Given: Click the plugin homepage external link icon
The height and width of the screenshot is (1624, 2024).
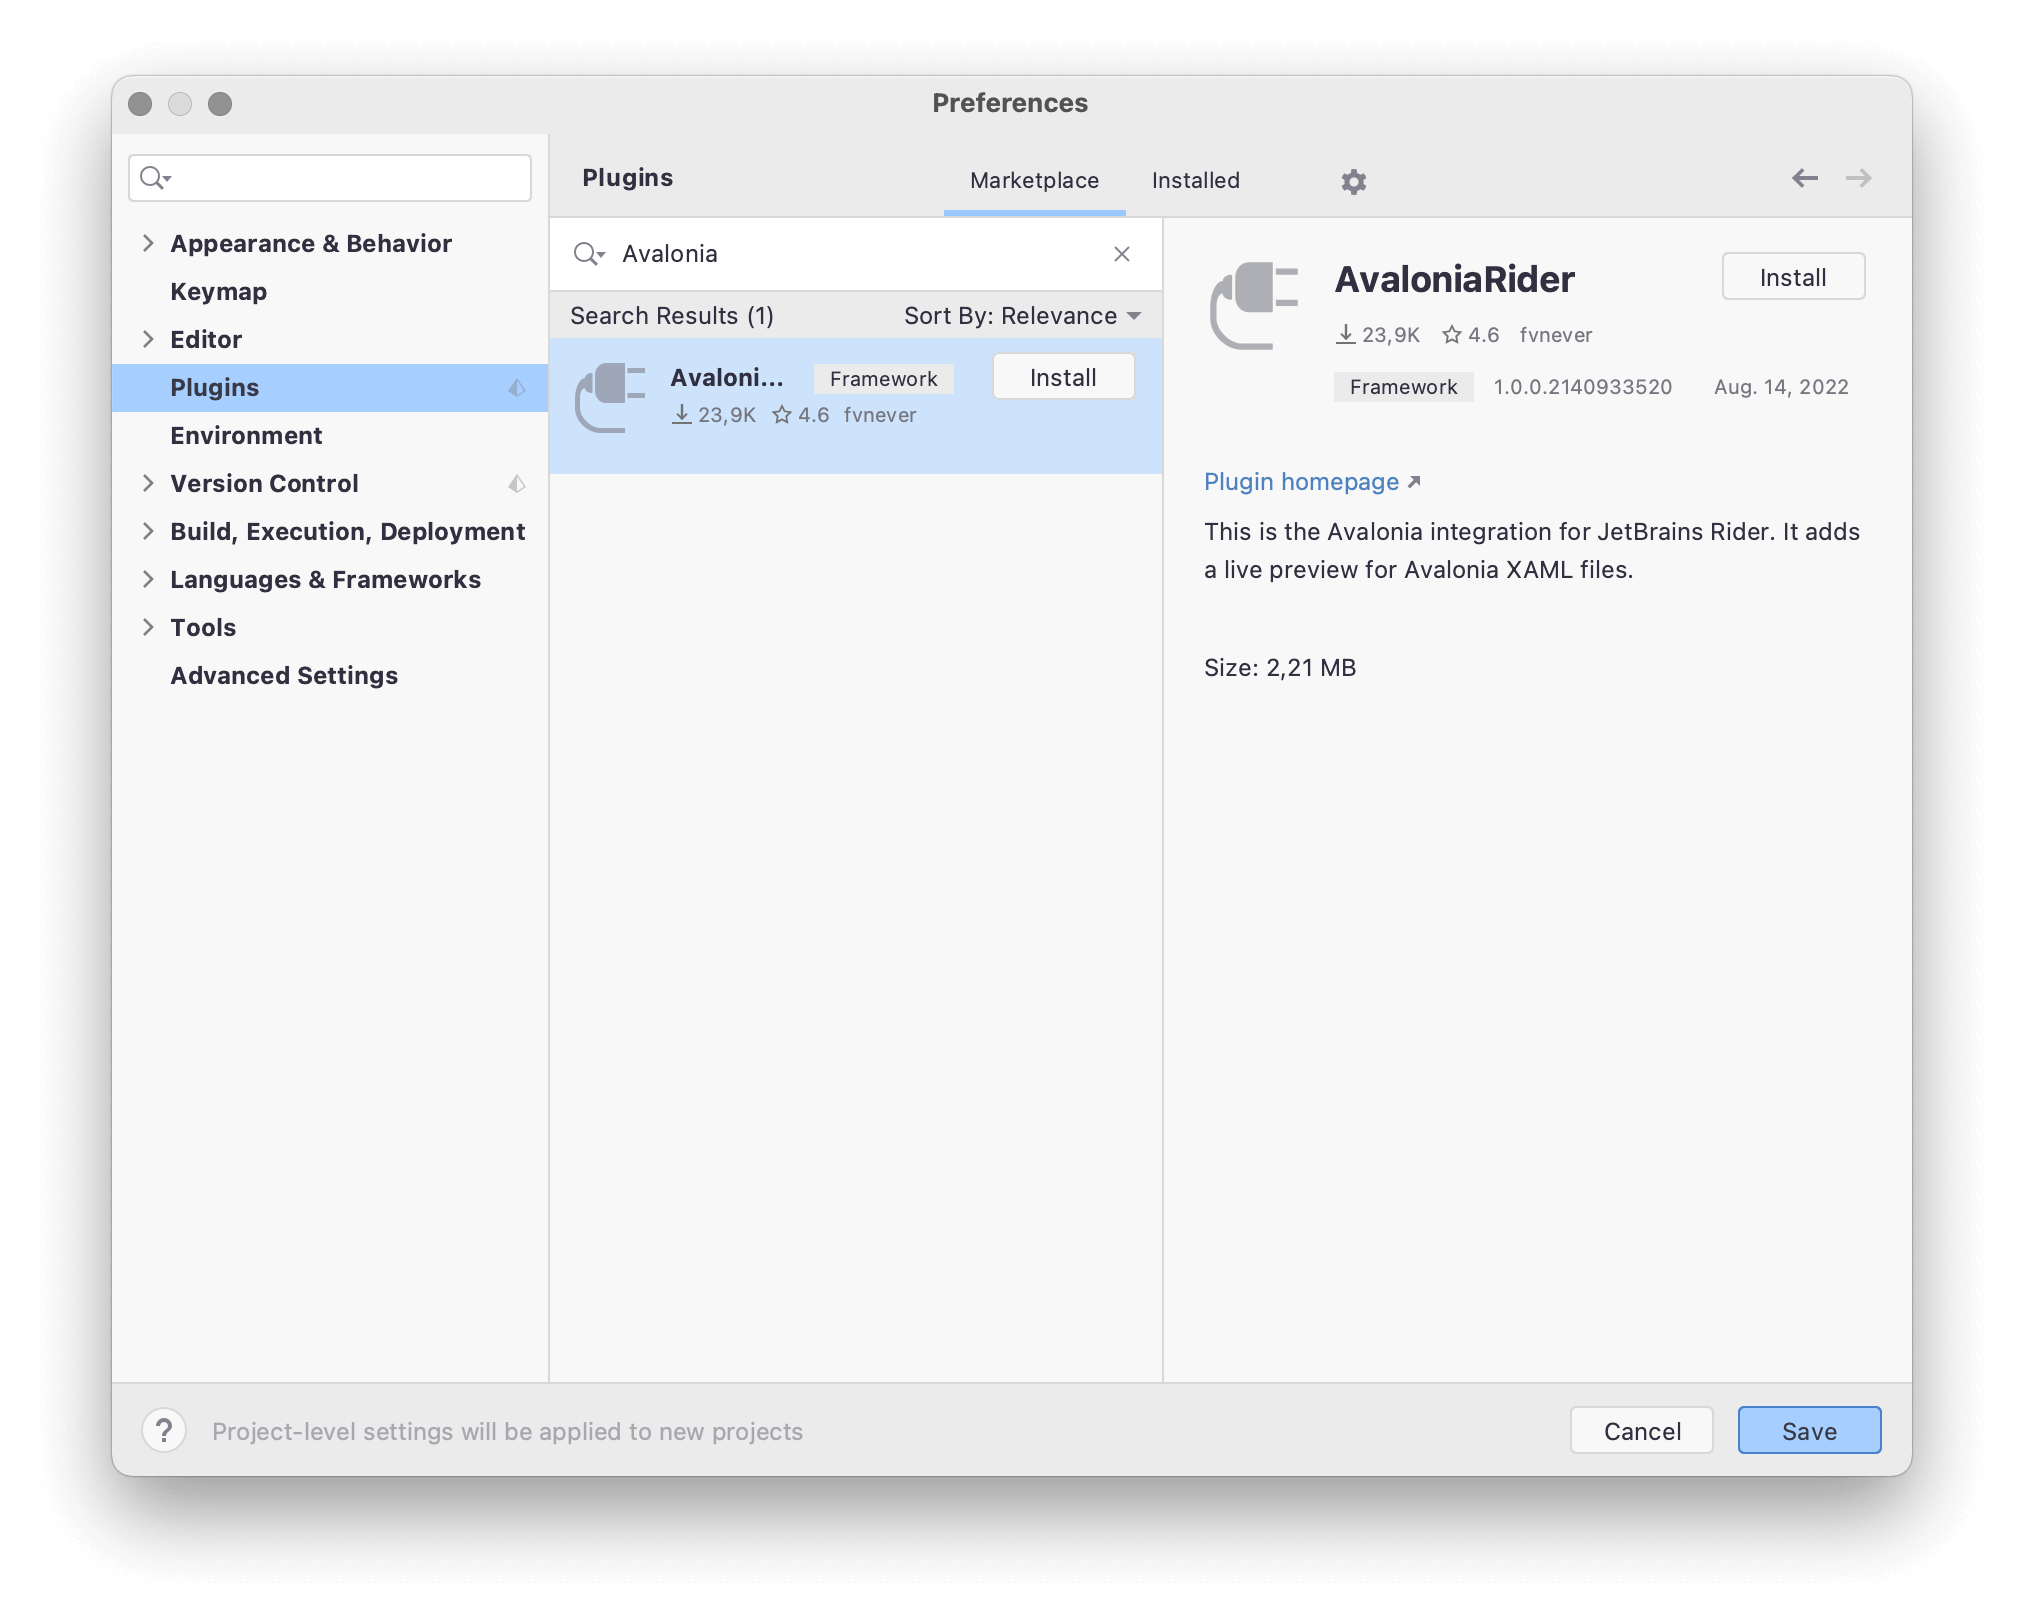Looking at the screenshot, I should point(1411,482).
